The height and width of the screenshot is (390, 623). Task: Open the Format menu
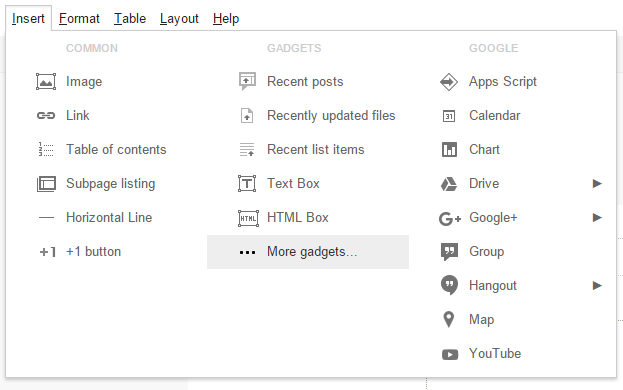(79, 19)
